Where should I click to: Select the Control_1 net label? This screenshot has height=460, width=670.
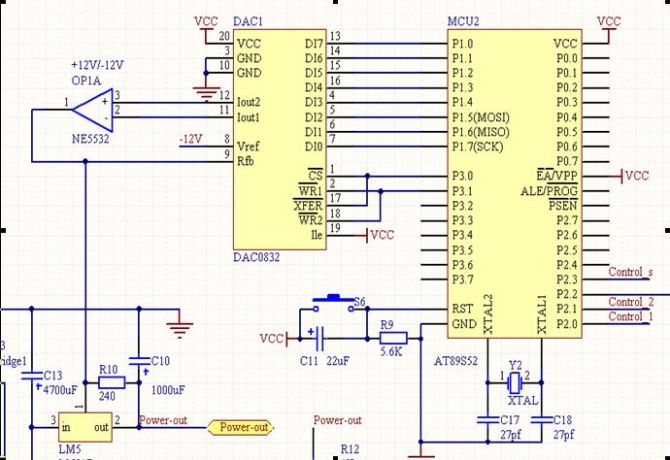pos(631,316)
